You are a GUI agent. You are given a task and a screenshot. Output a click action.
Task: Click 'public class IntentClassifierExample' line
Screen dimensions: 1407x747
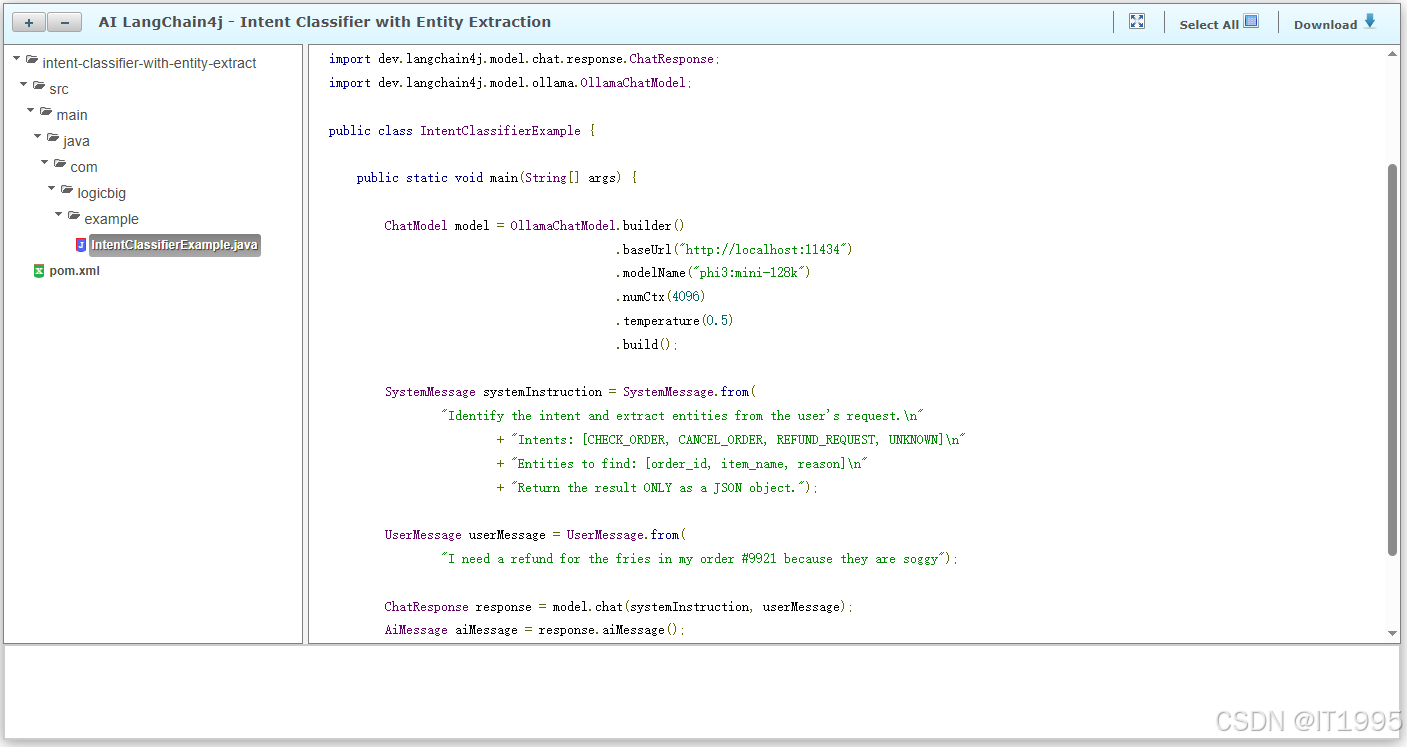(462, 131)
